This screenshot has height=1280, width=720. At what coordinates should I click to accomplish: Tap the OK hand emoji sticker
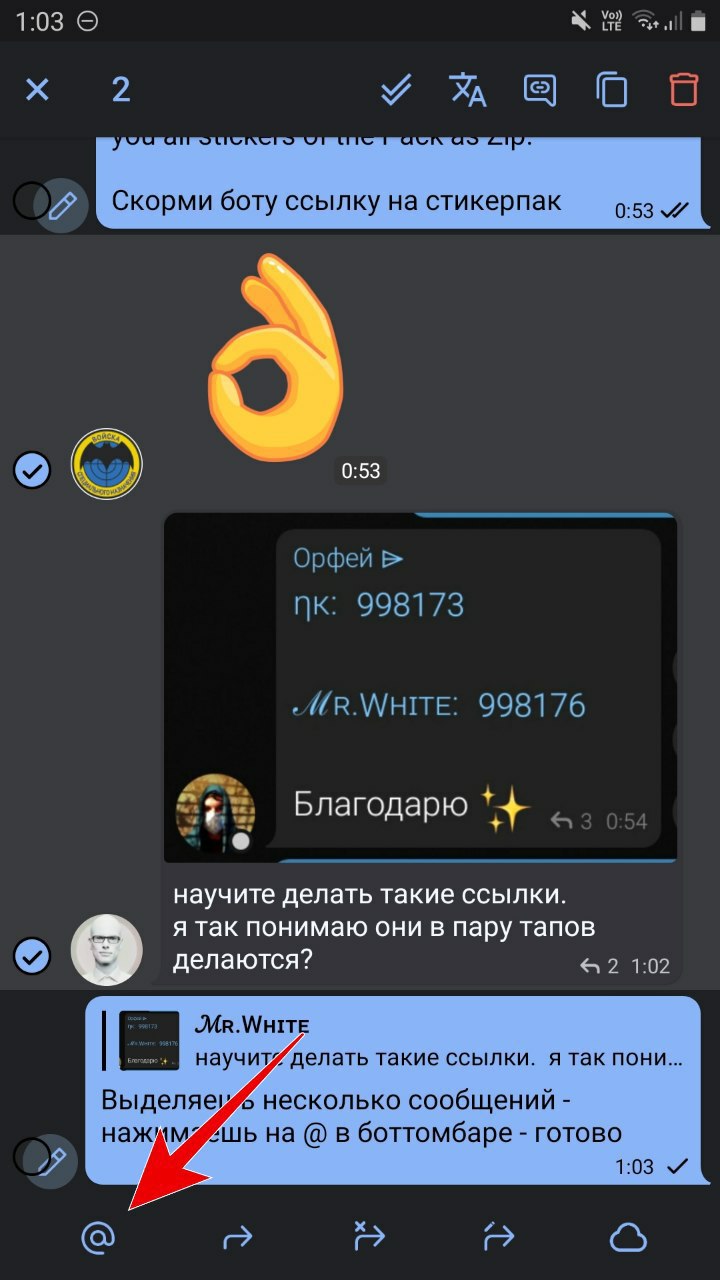point(276,359)
